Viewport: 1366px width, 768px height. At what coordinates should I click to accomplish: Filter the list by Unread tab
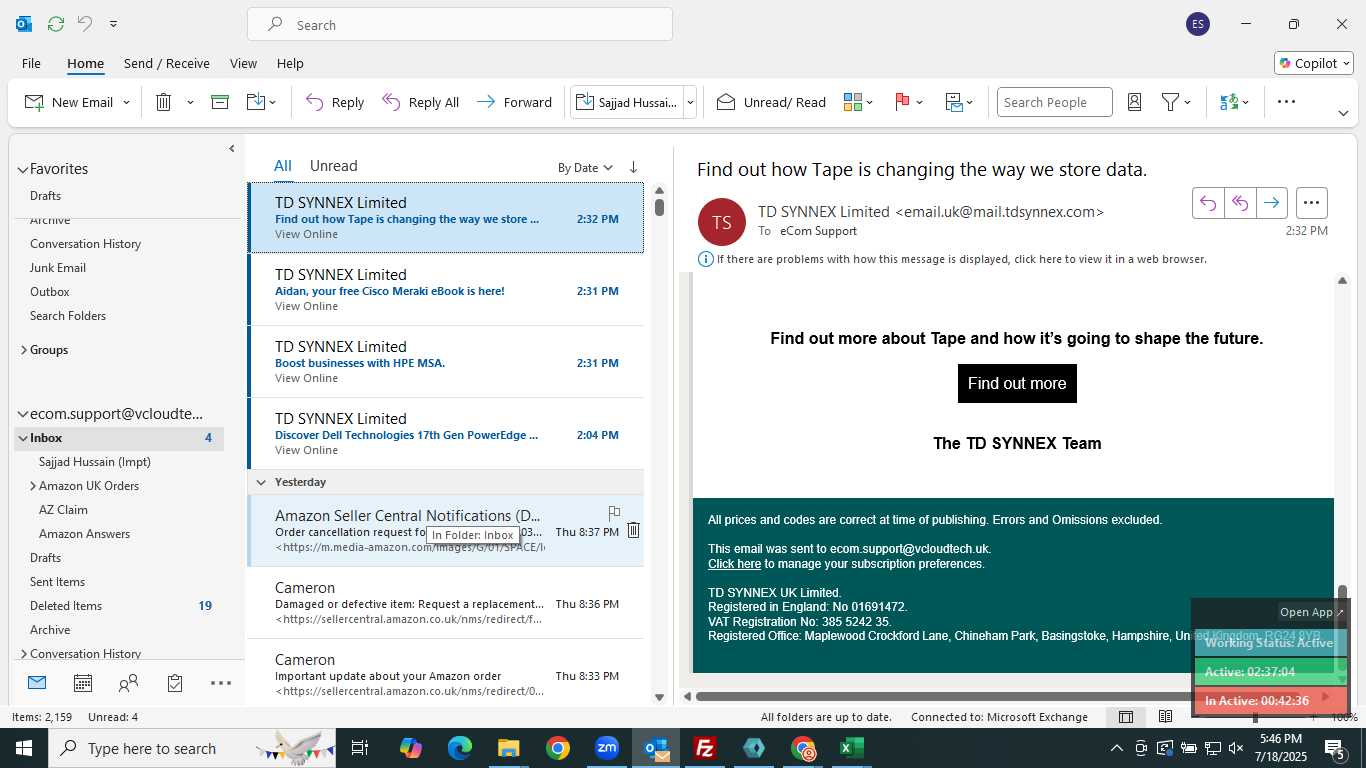333,166
